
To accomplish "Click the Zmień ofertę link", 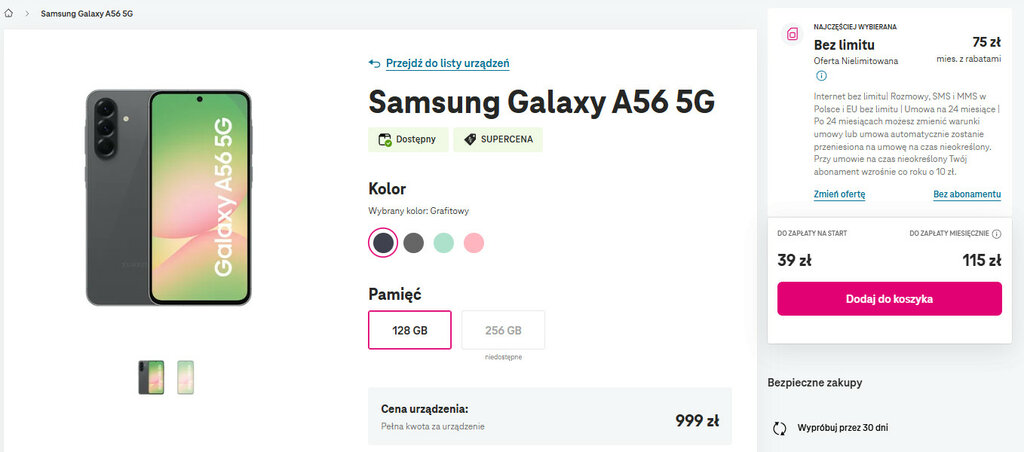I will point(840,194).
